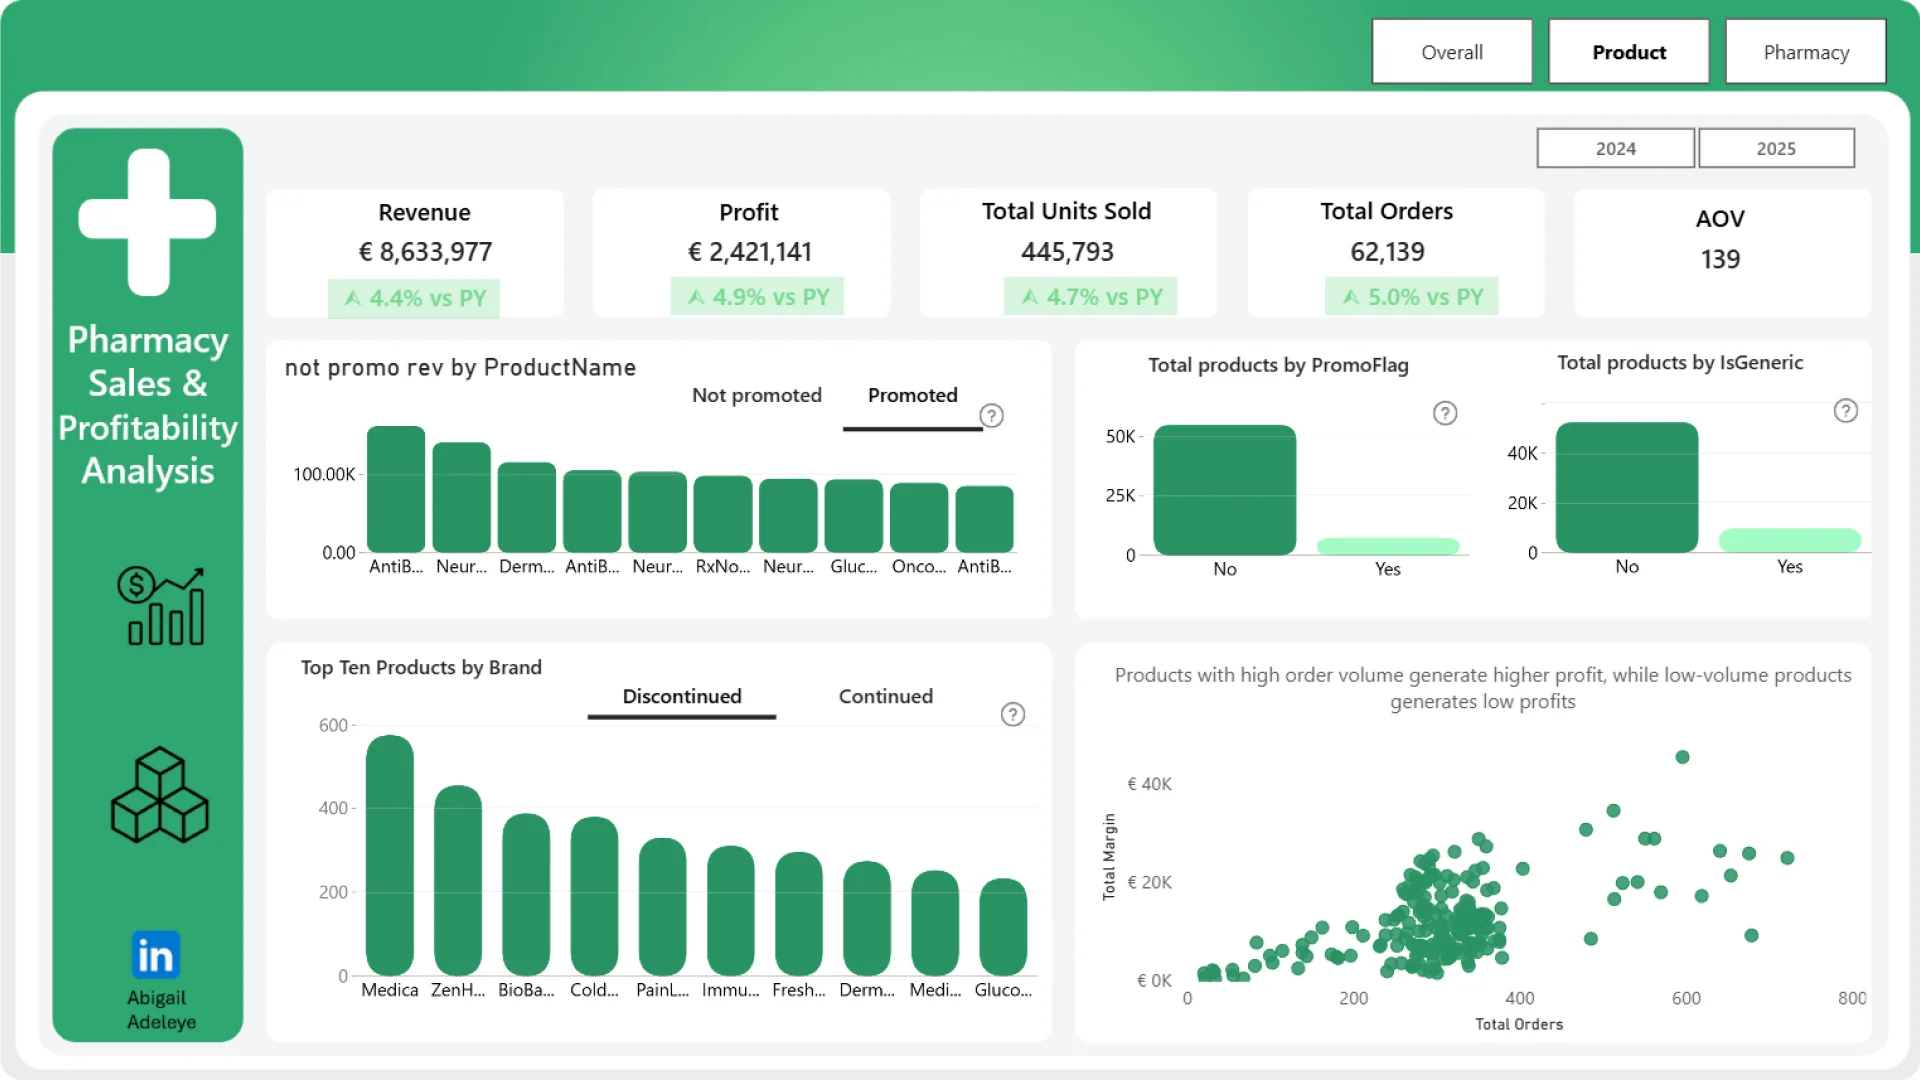Show Continued products by brand

(x=885, y=696)
